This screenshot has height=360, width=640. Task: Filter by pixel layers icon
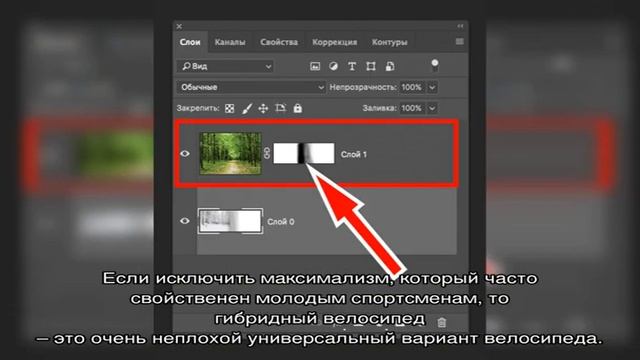coord(315,66)
